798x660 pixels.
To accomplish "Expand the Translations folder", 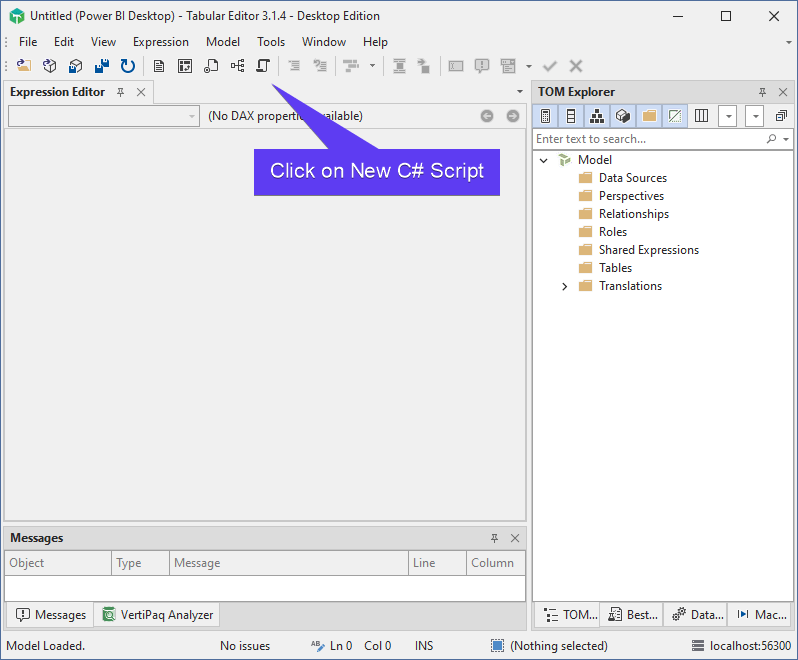I will click(564, 286).
